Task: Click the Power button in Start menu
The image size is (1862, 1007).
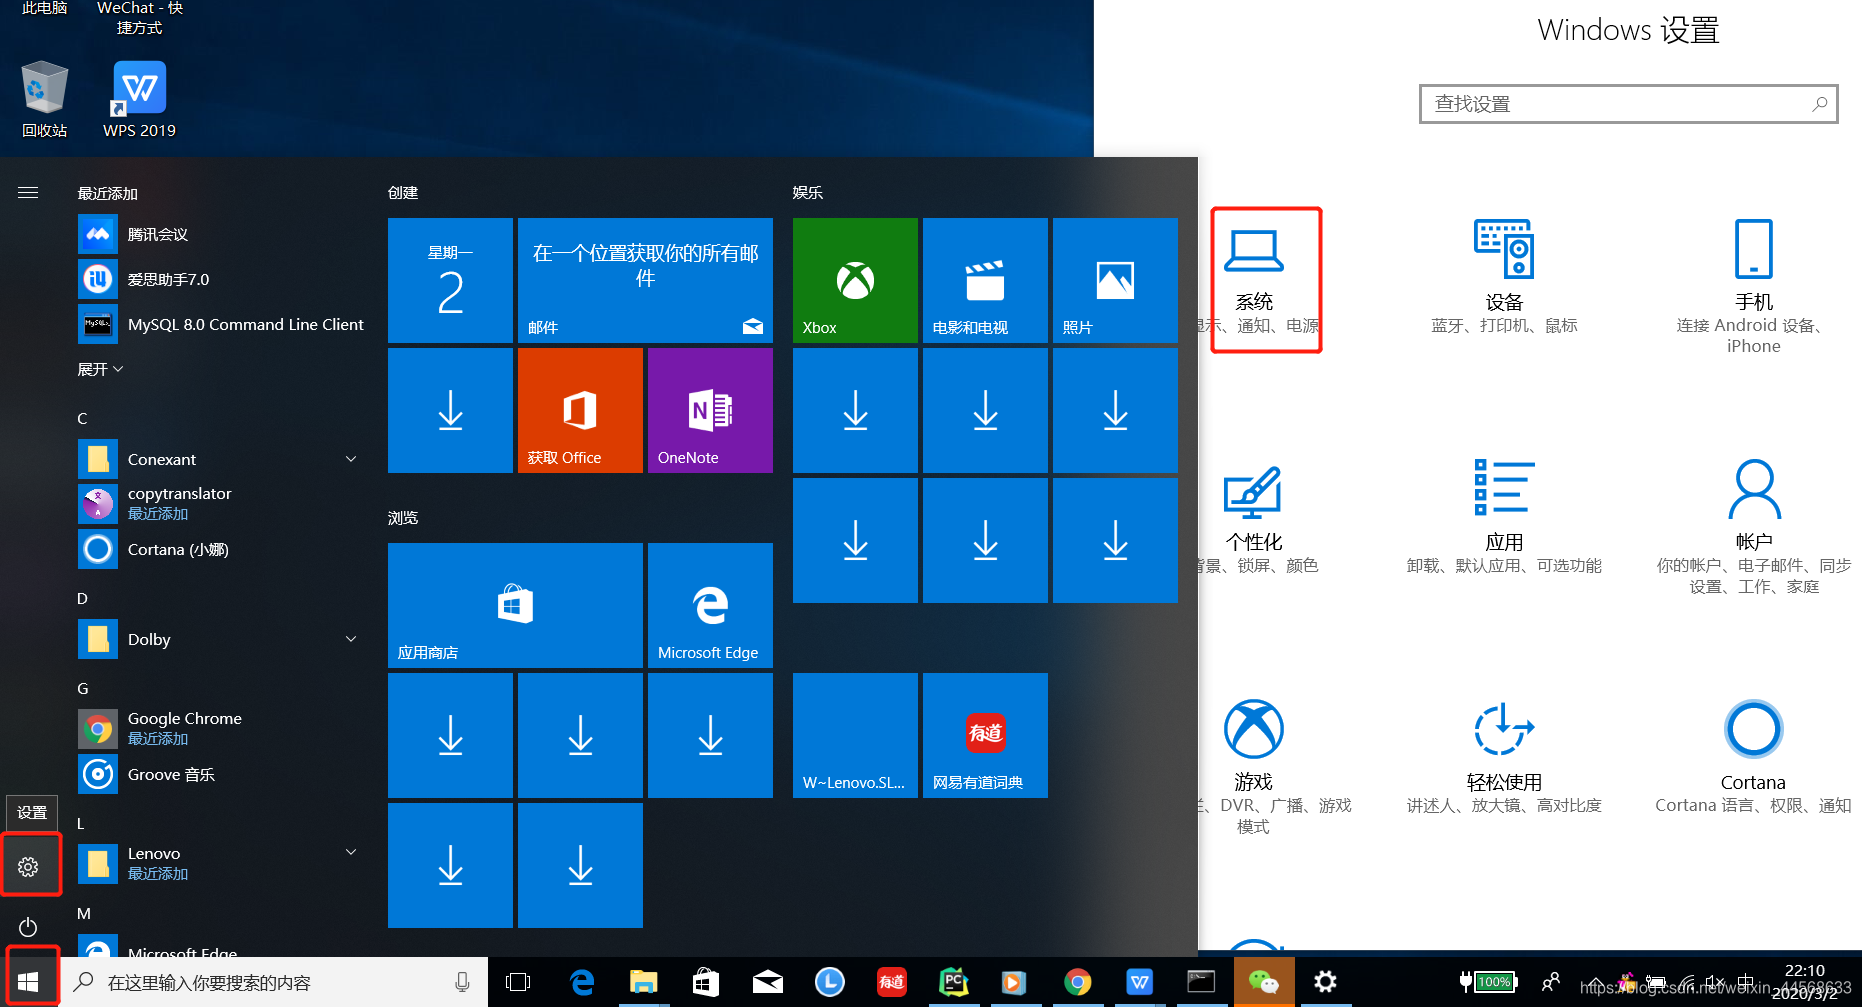Action: click(x=28, y=927)
